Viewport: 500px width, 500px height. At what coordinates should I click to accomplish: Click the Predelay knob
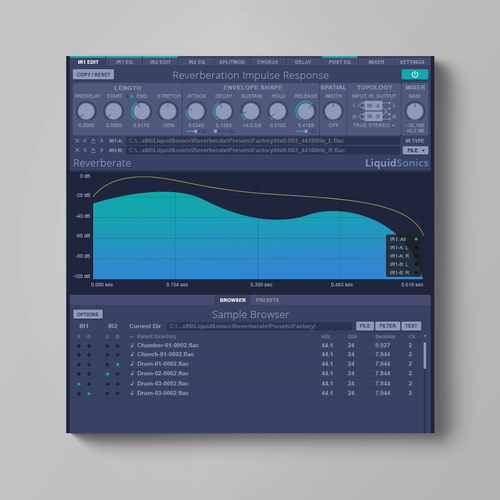click(86, 111)
